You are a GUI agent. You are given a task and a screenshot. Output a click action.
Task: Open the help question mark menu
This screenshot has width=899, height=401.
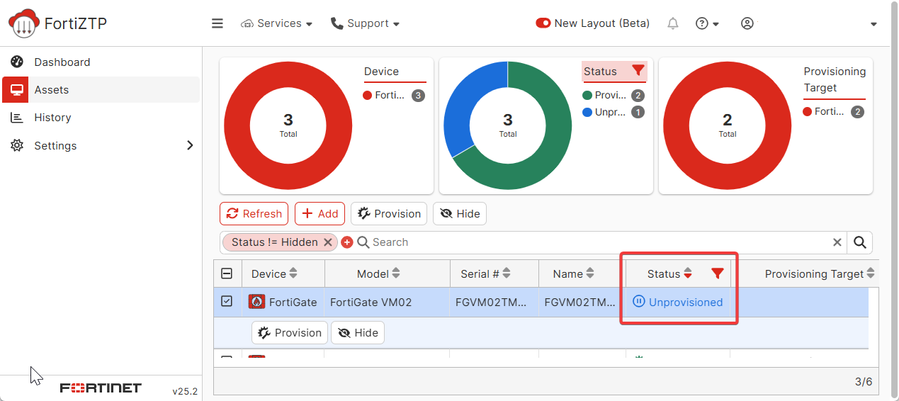pos(707,24)
